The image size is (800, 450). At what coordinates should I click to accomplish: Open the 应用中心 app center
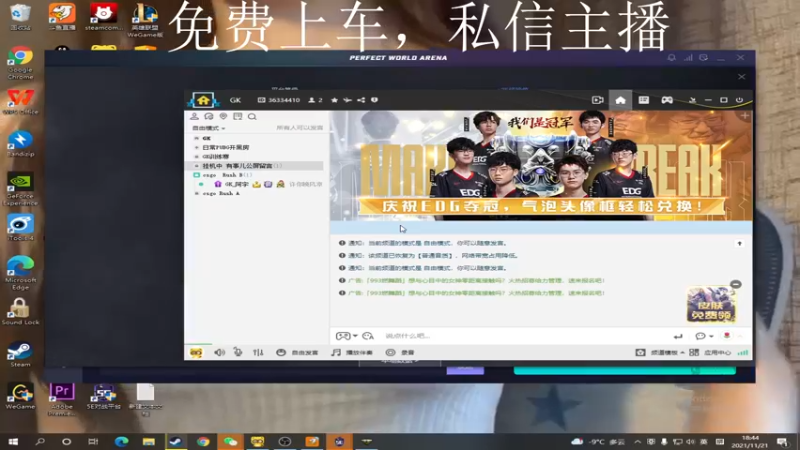coord(710,353)
